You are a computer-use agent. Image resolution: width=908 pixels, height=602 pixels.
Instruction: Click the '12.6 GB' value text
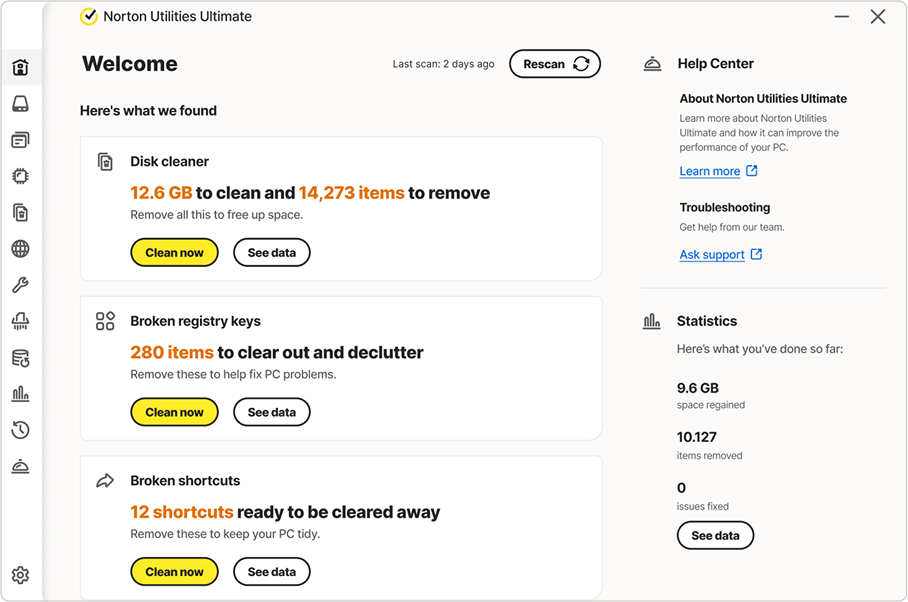[x=161, y=193]
